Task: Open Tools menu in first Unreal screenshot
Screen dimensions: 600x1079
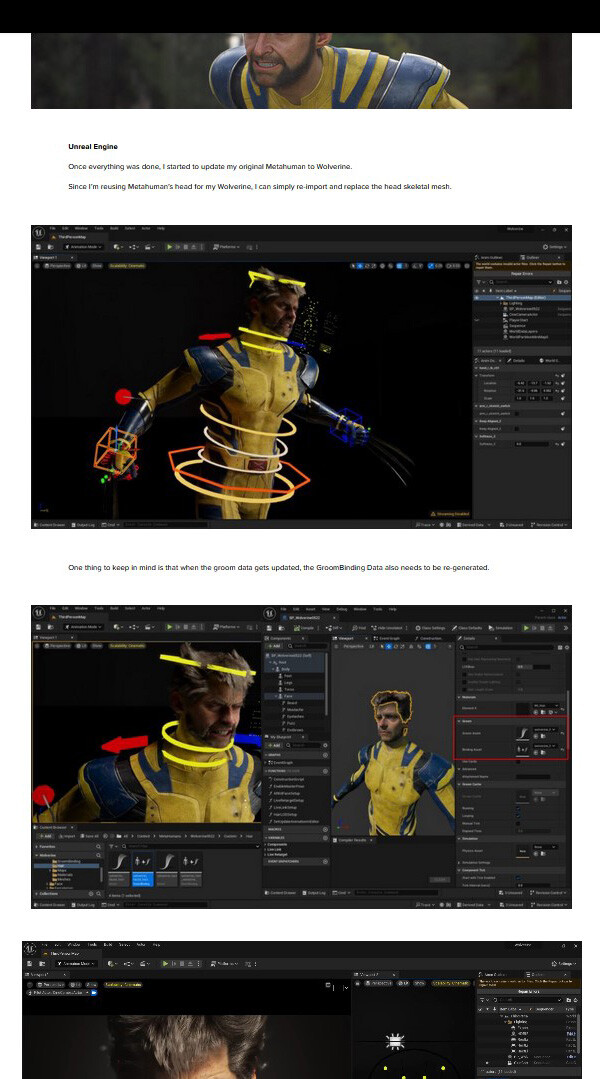Action: (x=99, y=228)
